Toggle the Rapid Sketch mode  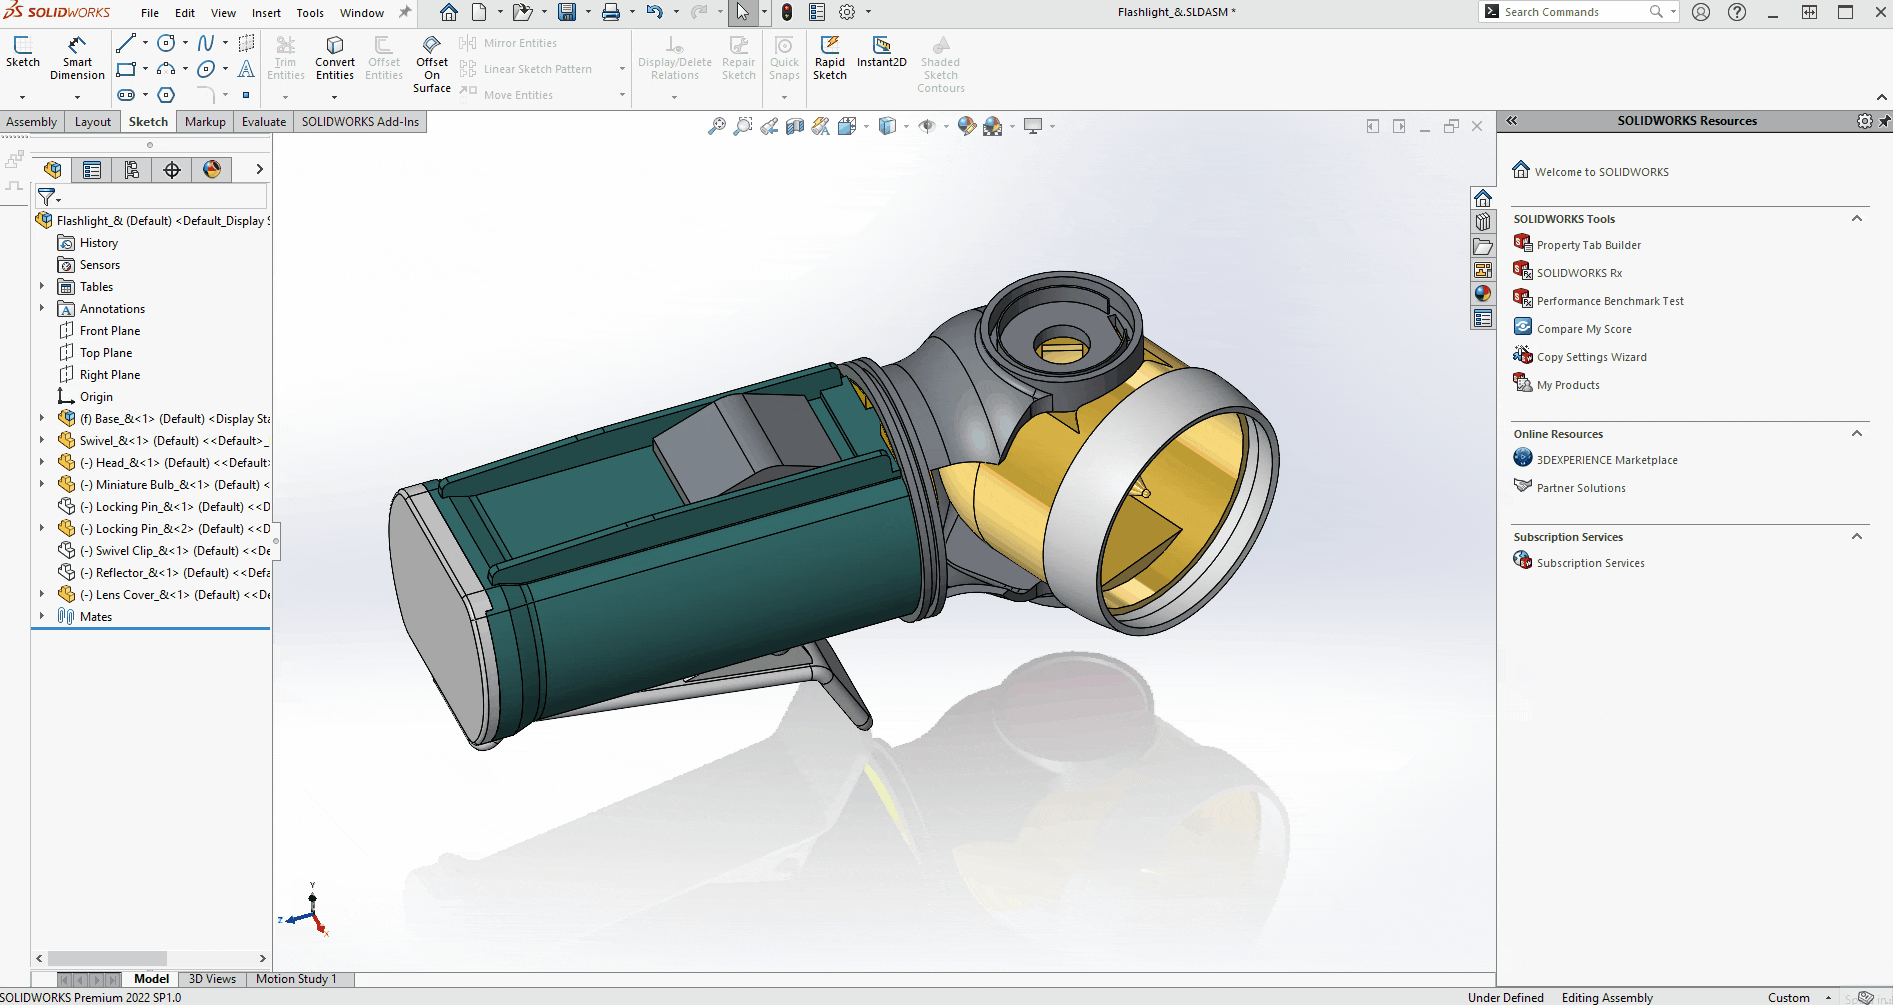click(x=830, y=58)
